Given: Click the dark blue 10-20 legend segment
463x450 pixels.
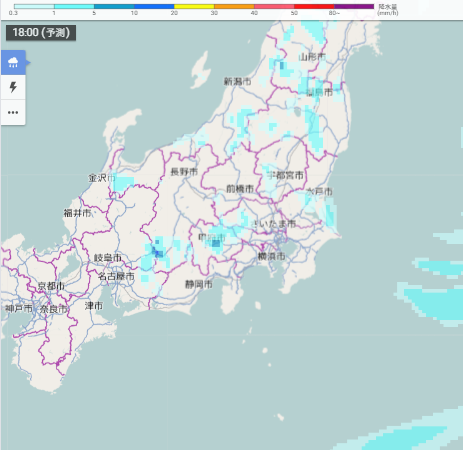Looking at the screenshot, I should (154, 6).
